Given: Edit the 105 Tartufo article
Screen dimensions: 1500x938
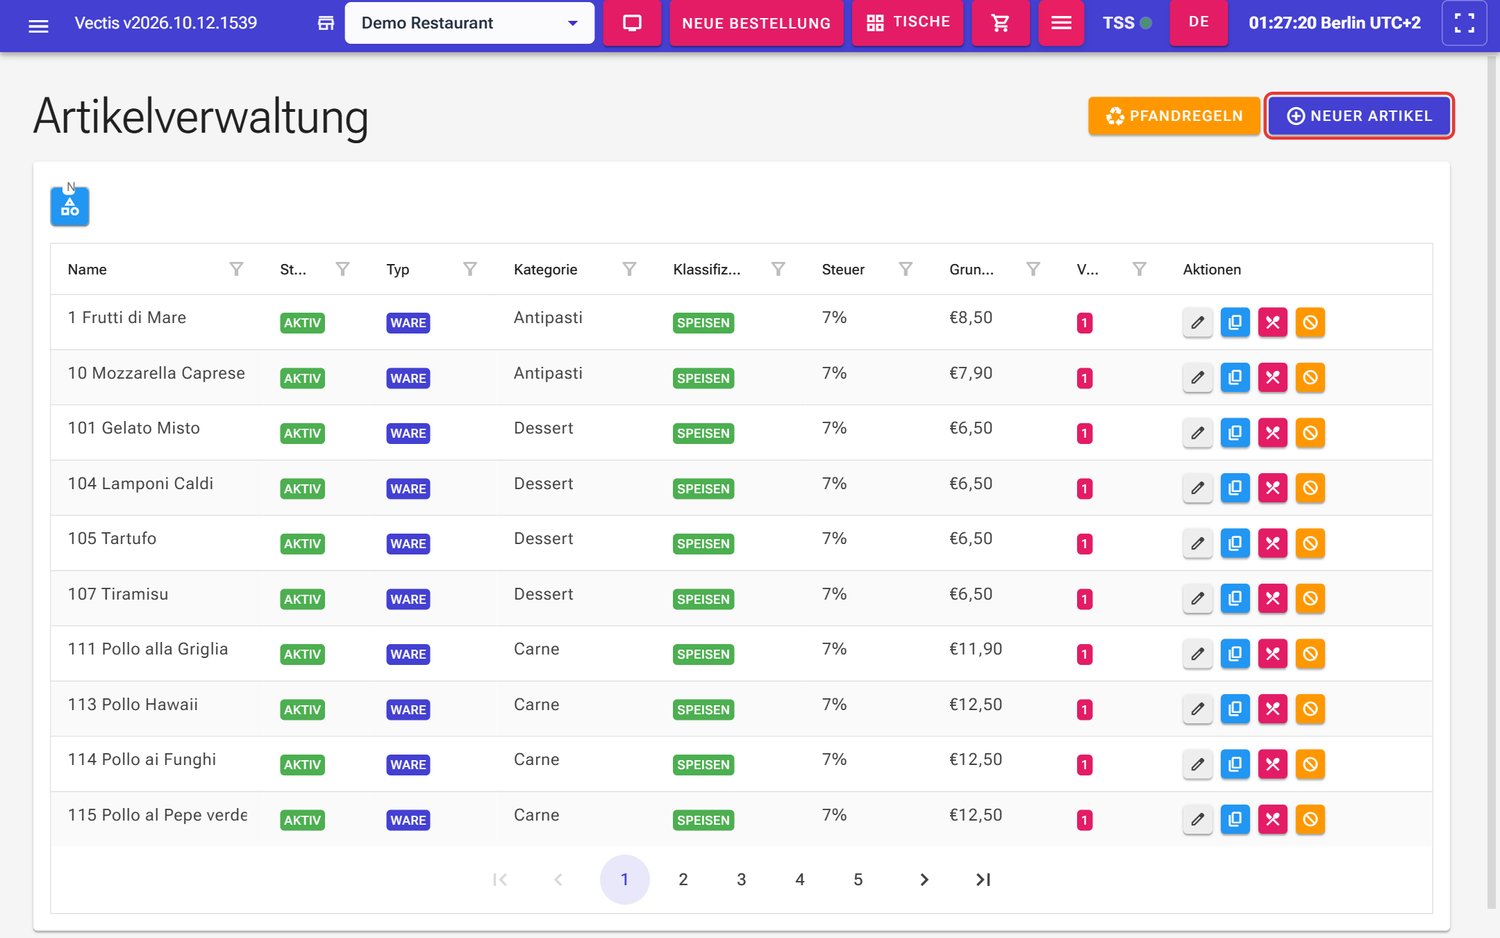Looking at the screenshot, I should pyautogui.click(x=1197, y=543).
